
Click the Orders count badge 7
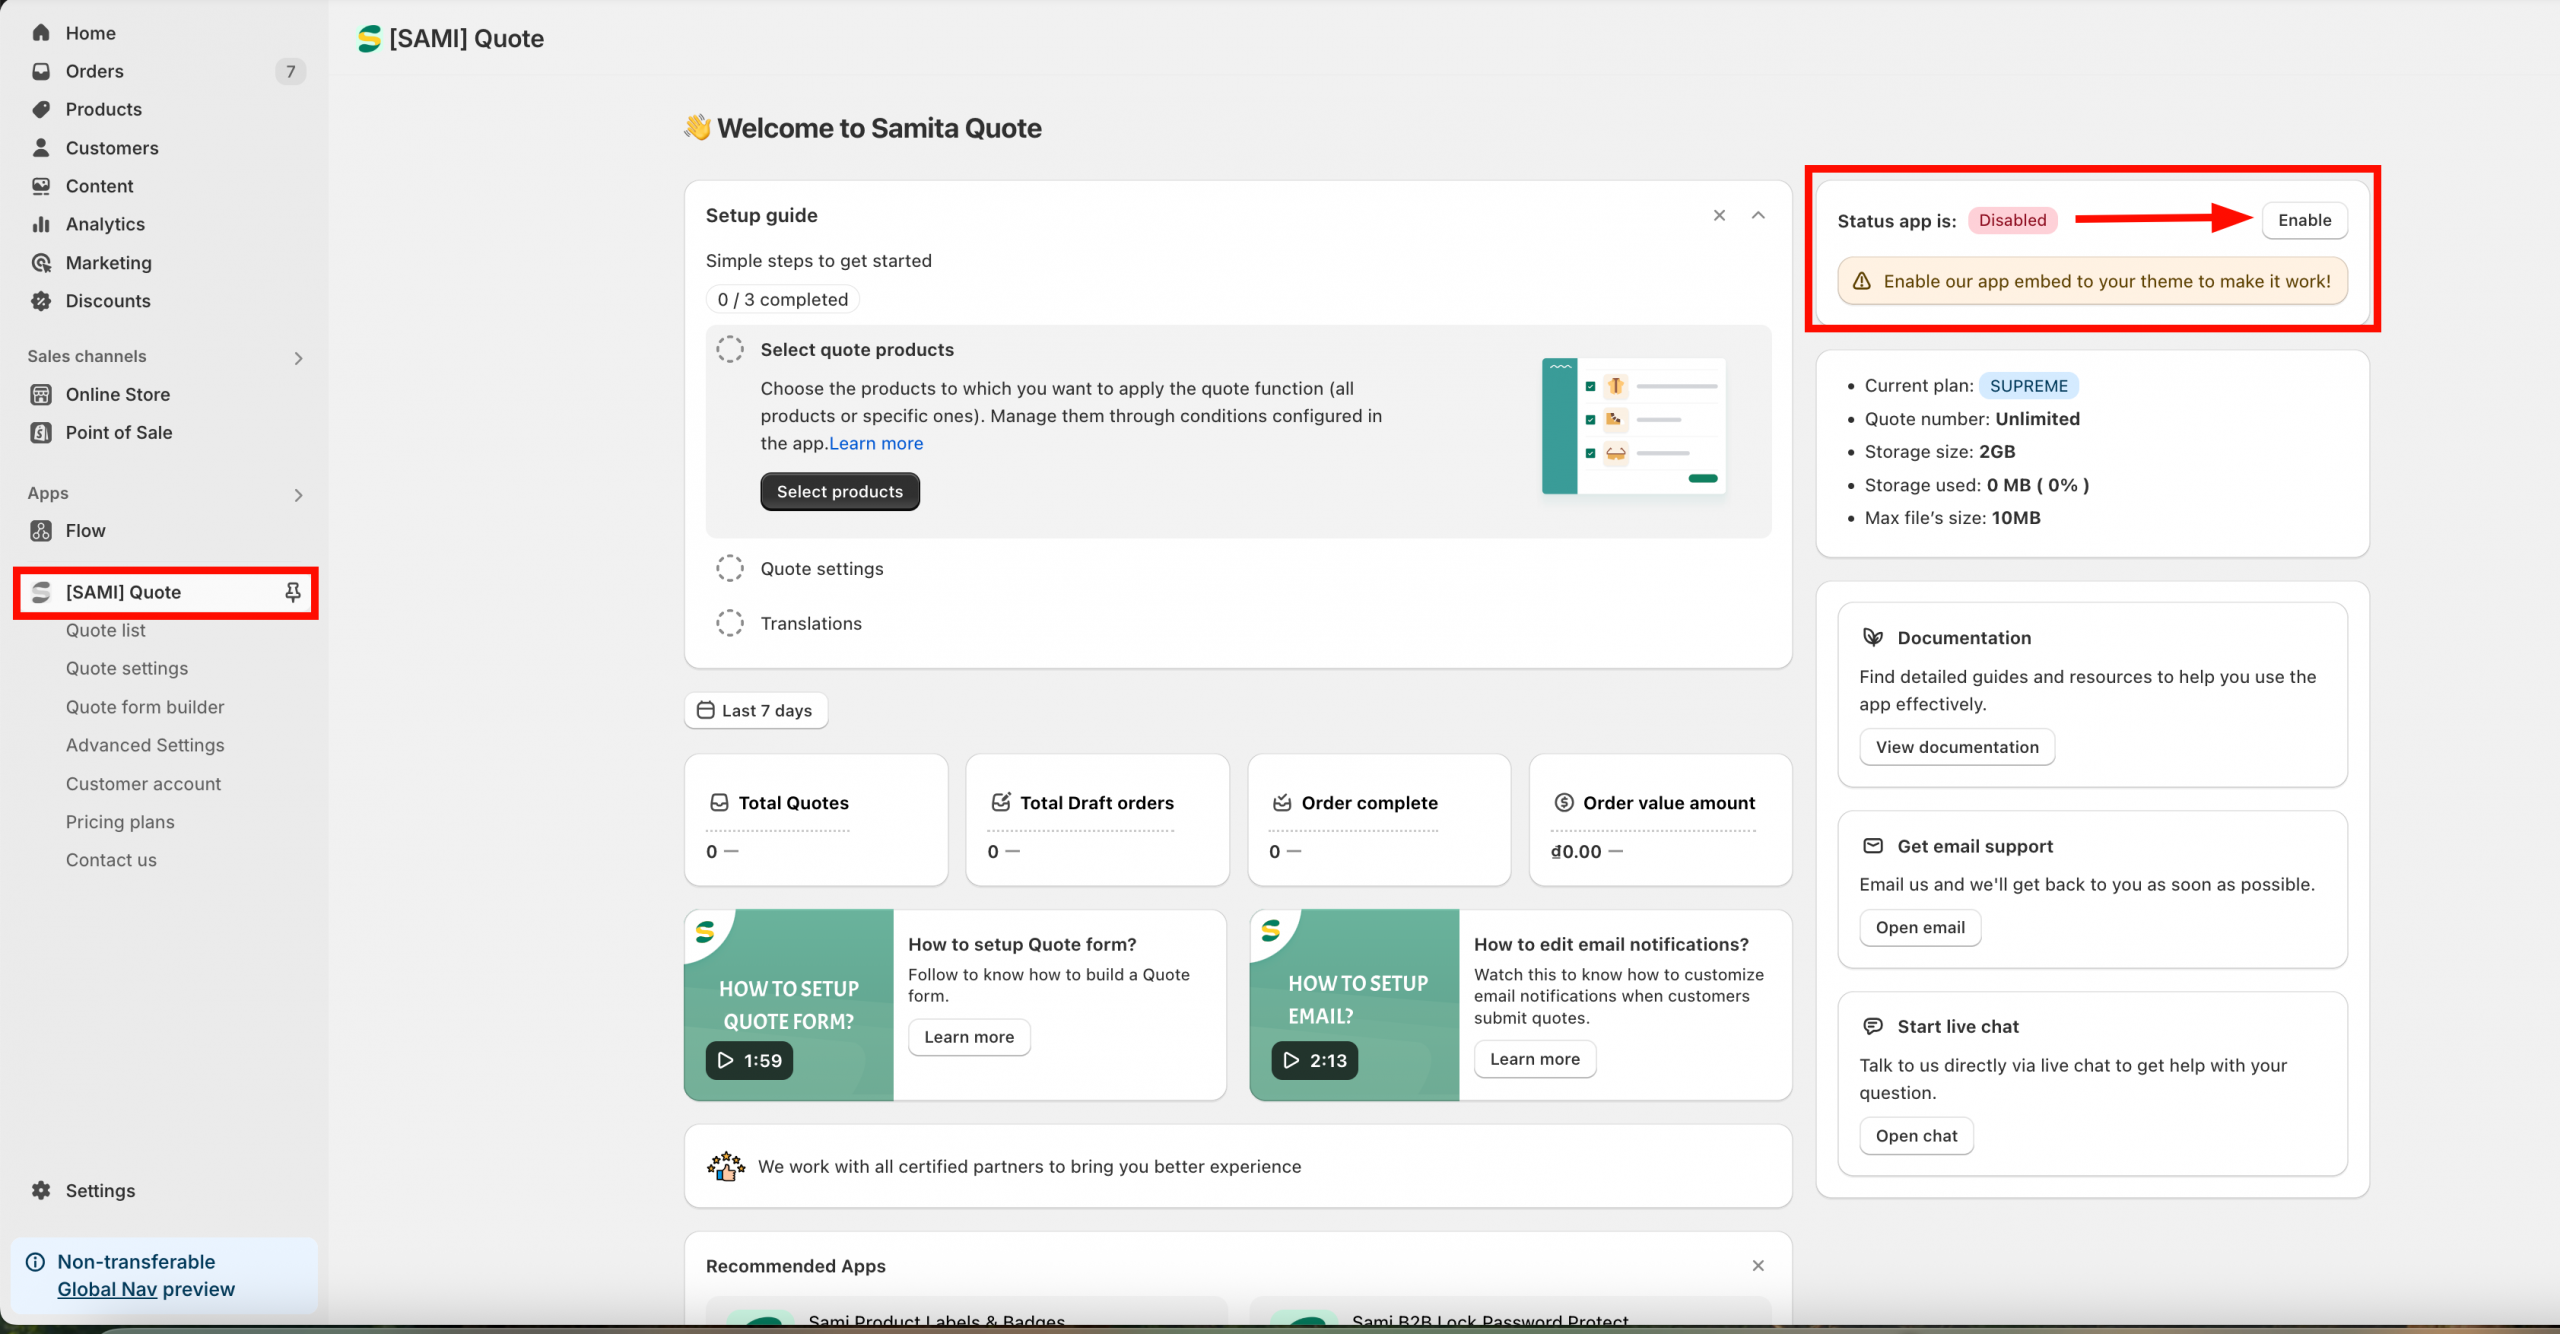[x=290, y=71]
